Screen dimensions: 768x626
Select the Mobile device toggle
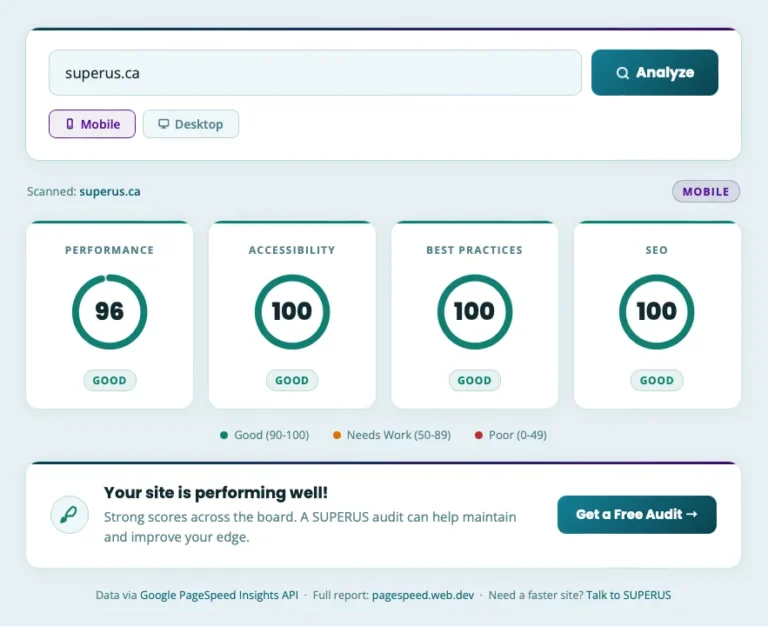pos(92,124)
